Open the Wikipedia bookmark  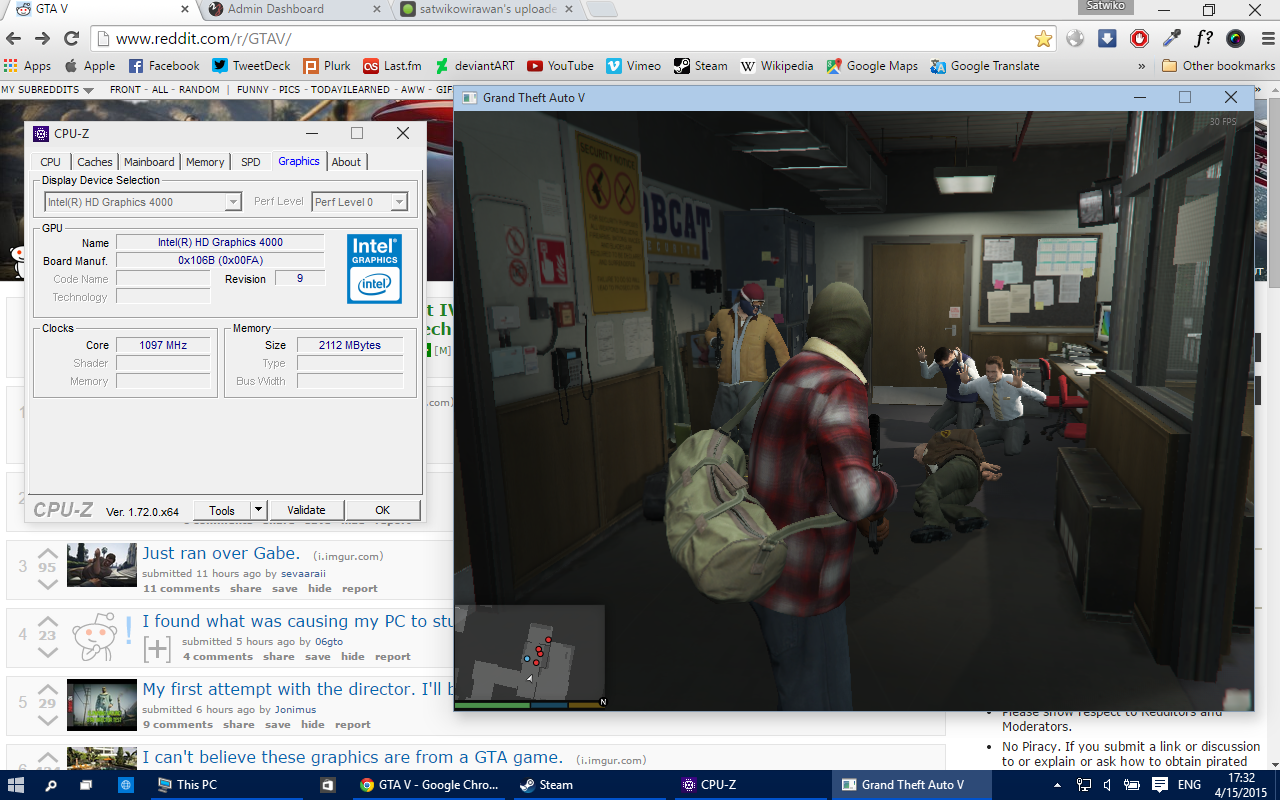tap(776, 66)
